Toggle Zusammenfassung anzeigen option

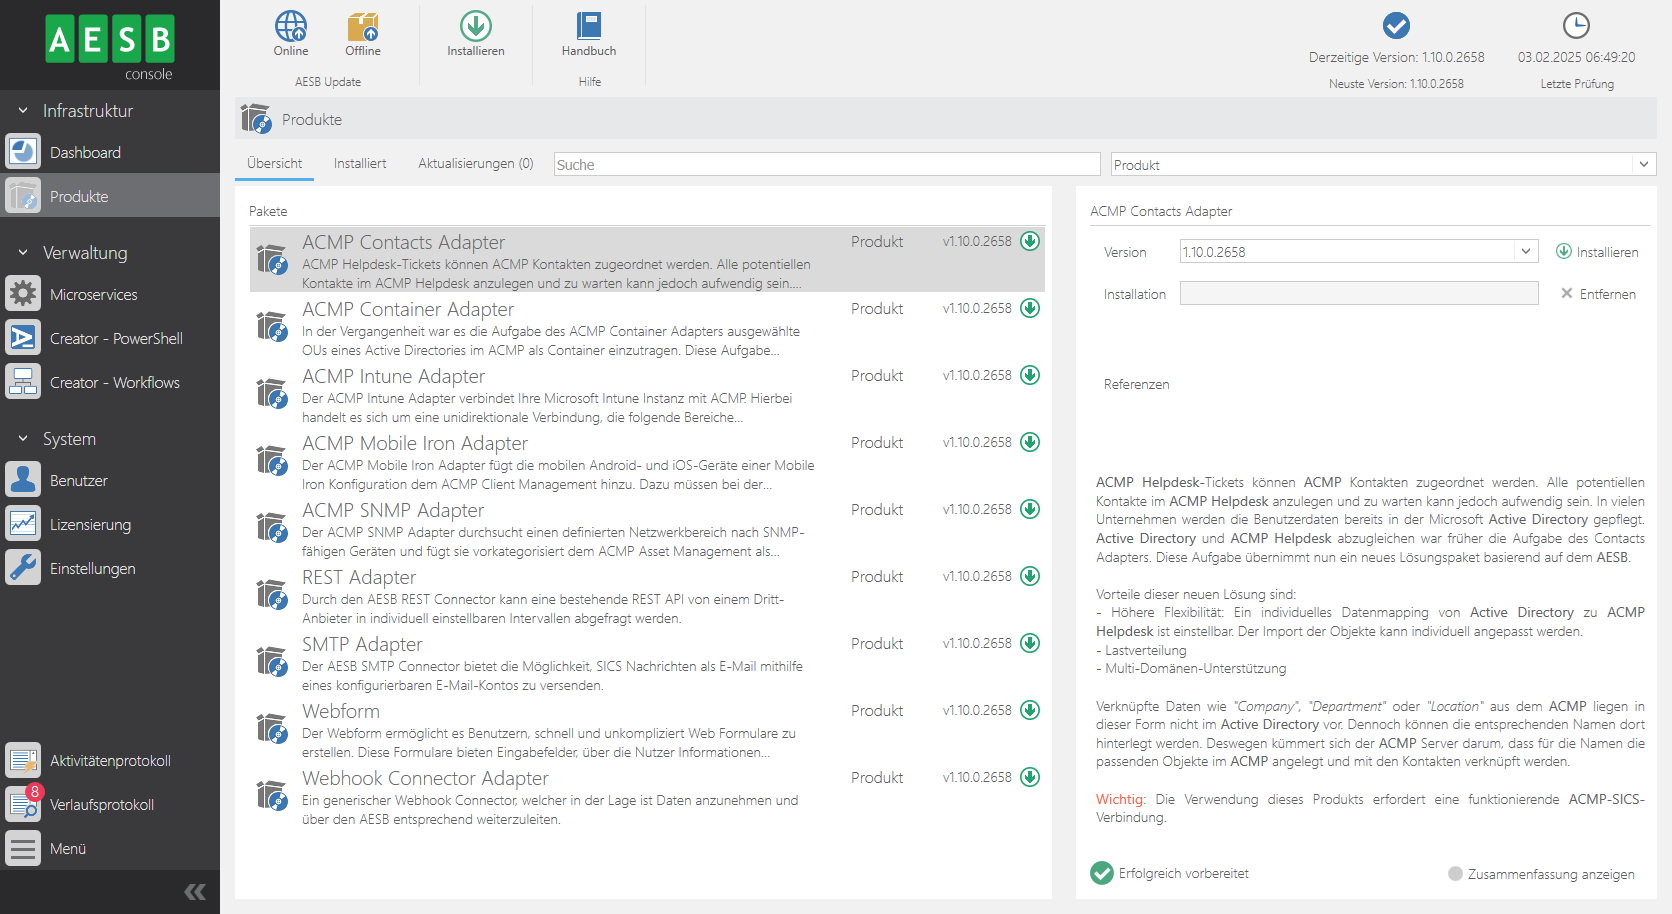(1456, 874)
